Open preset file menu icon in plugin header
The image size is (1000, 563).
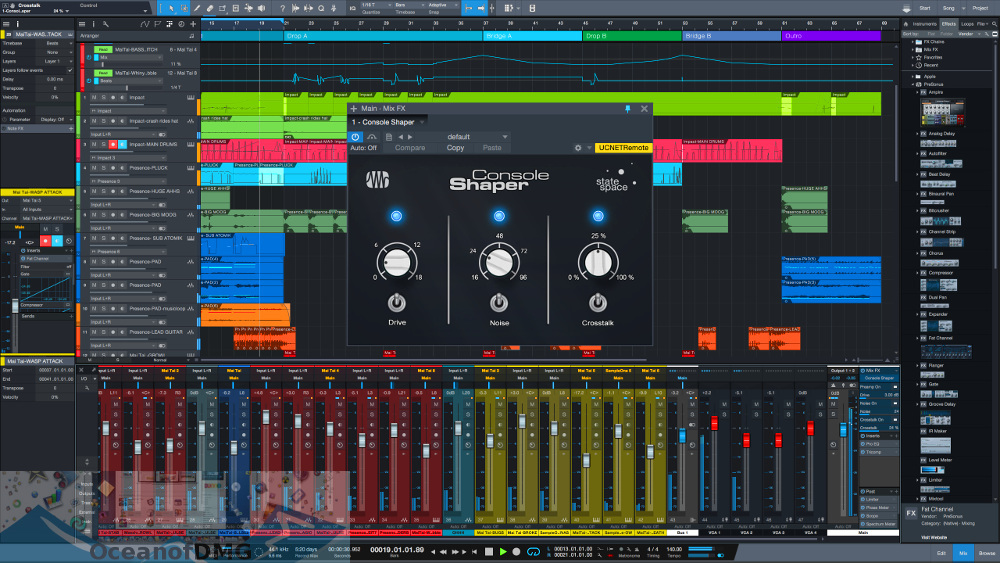(x=388, y=136)
